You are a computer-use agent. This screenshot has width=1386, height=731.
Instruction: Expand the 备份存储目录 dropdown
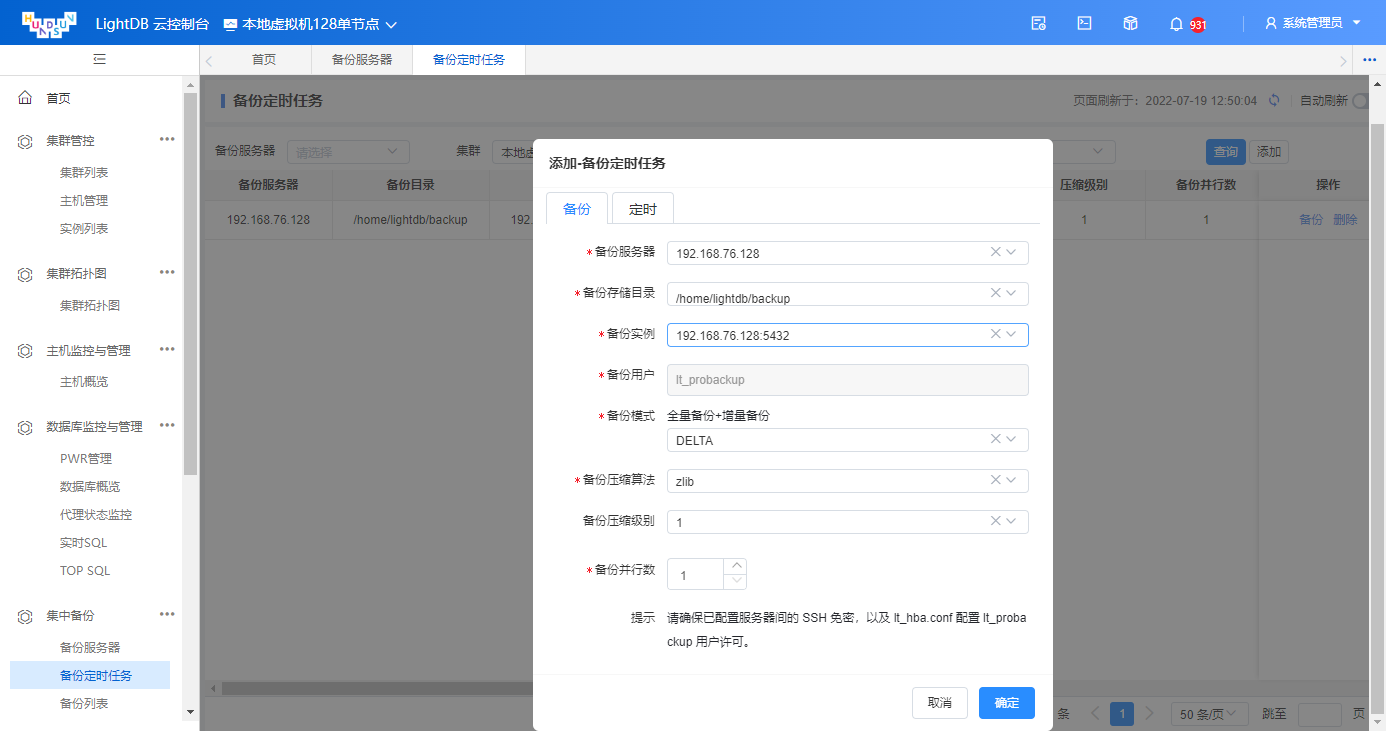coord(1012,293)
